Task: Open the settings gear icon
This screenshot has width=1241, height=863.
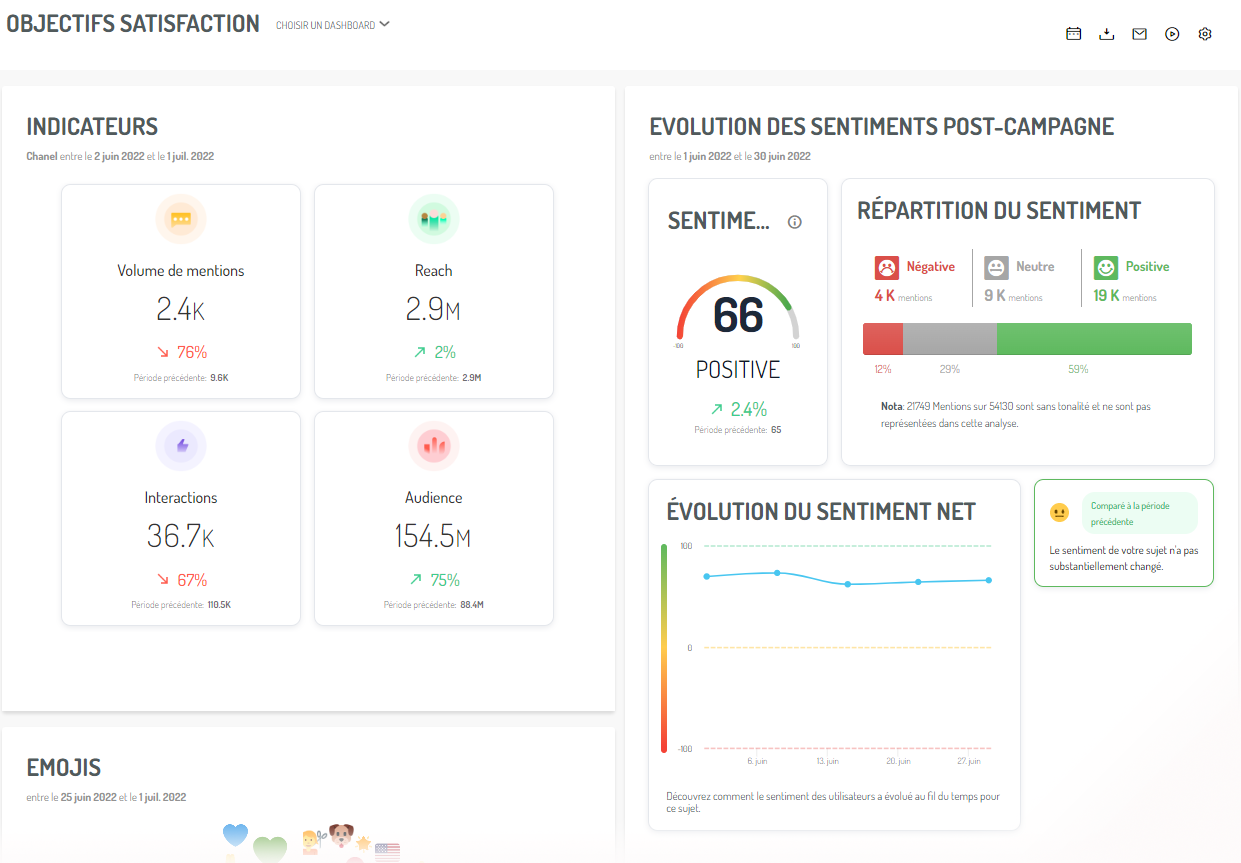Action: point(1205,34)
